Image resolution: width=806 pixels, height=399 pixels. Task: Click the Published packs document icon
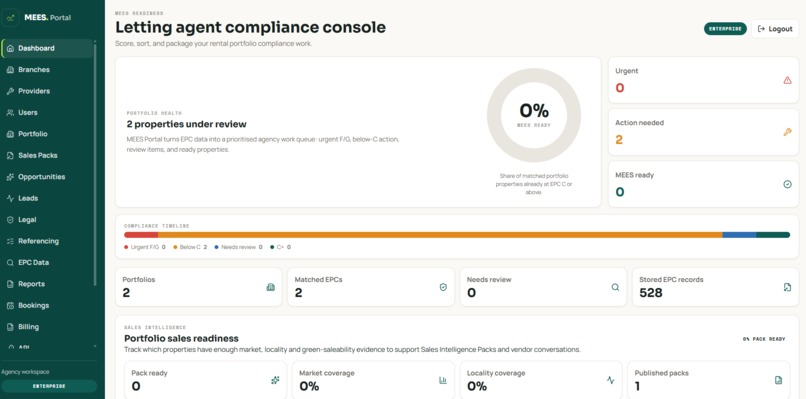778,380
